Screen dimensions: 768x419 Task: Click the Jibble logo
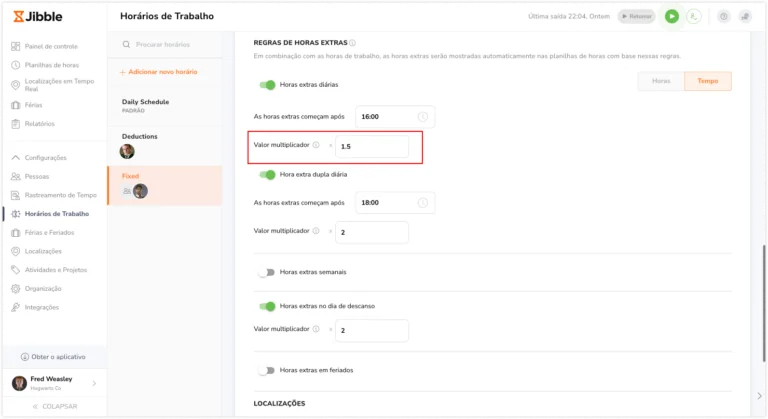38,16
